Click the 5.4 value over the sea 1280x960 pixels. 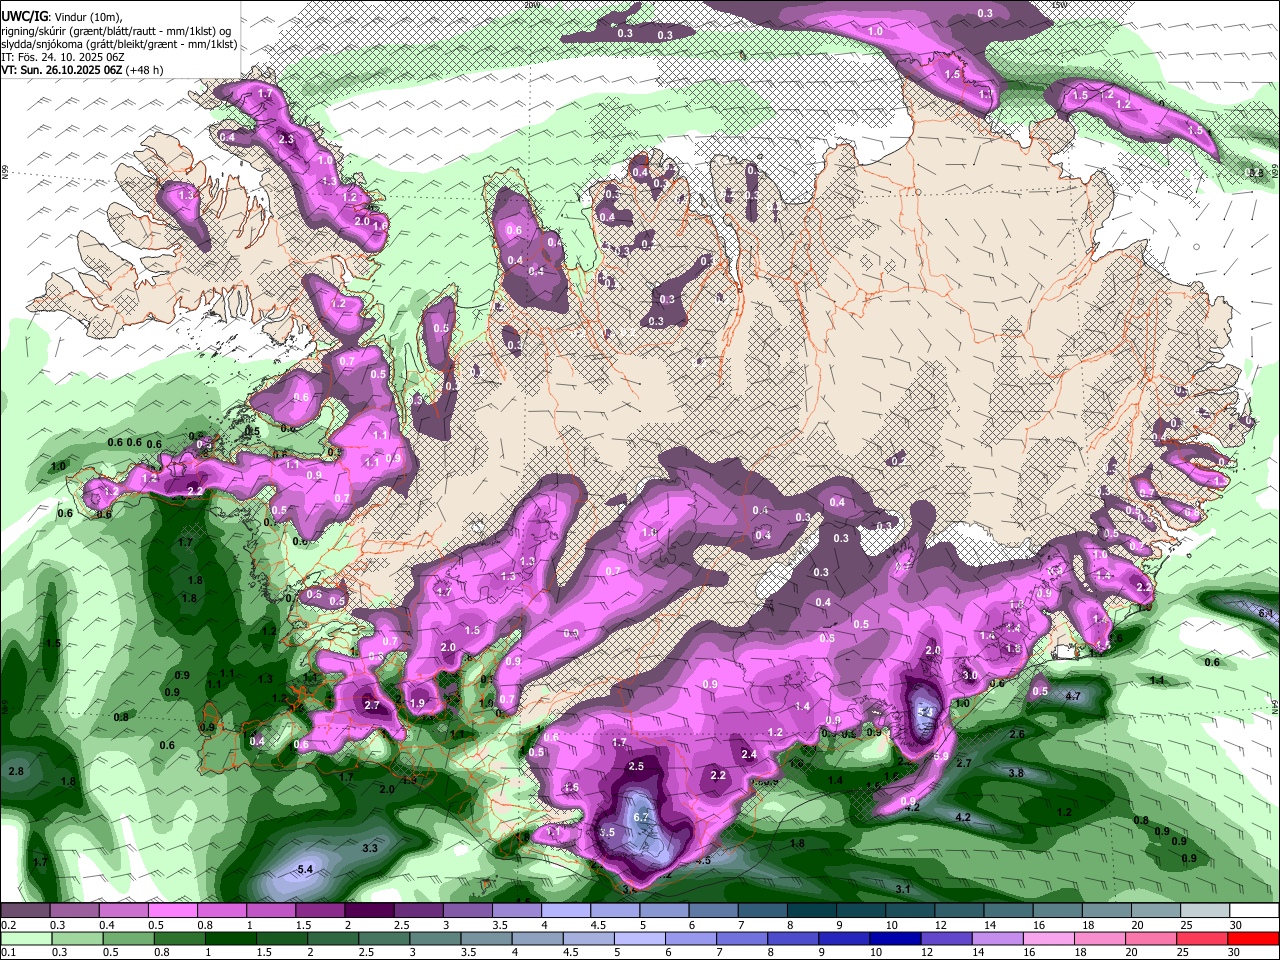(306, 870)
